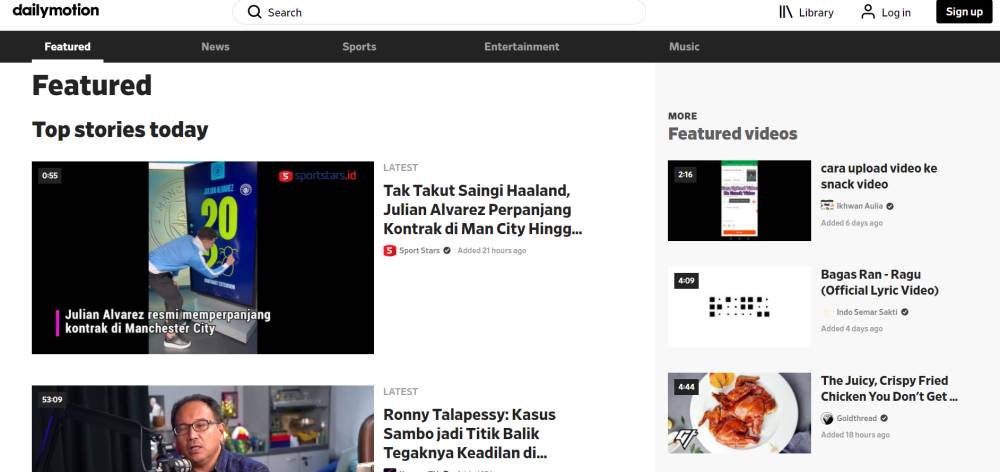Click the 0:55 duration badge

[50, 175]
